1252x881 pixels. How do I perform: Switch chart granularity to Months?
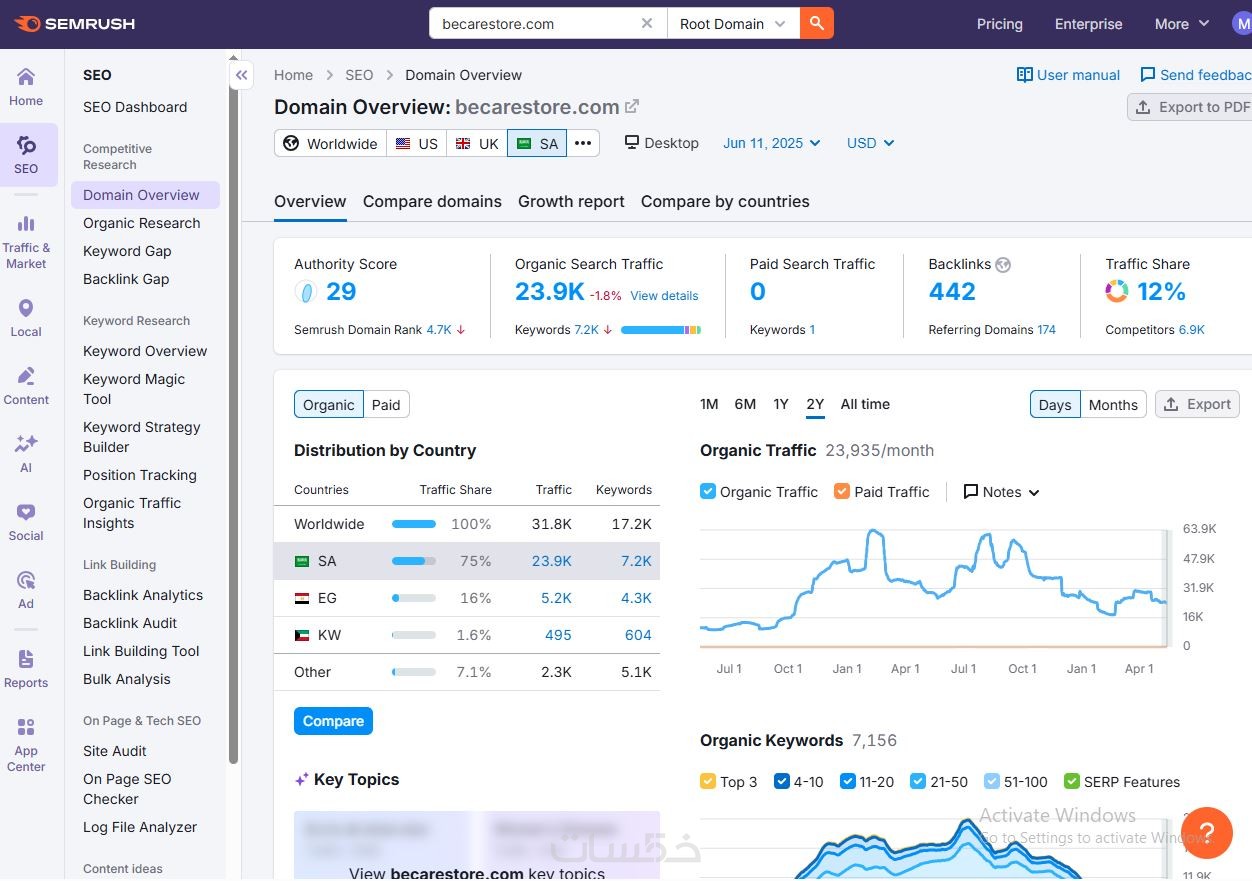[1113, 404]
